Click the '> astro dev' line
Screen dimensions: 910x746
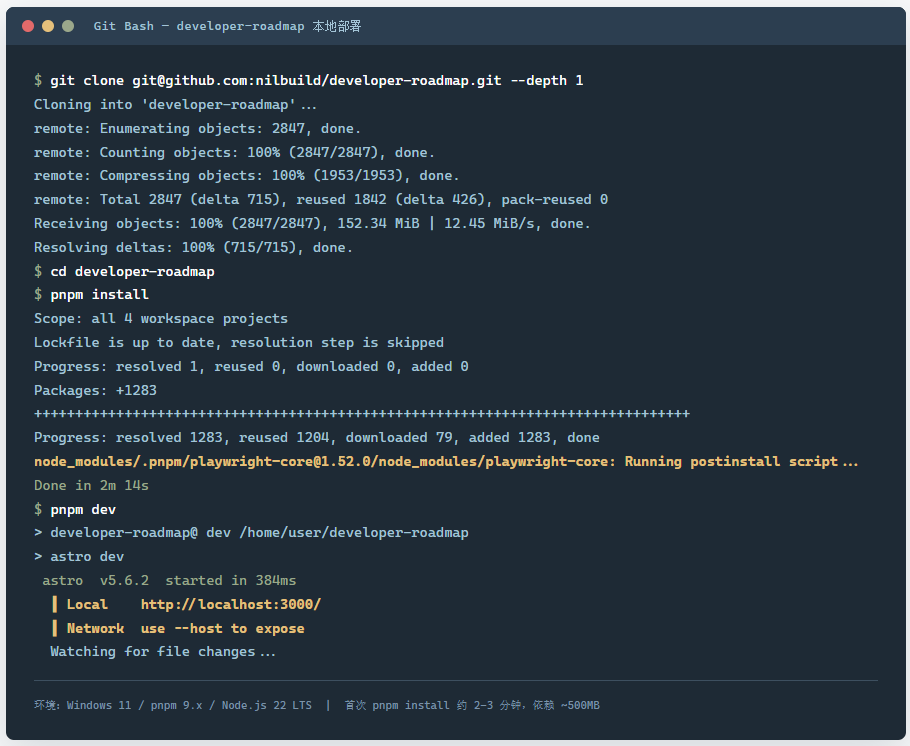coord(79,557)
